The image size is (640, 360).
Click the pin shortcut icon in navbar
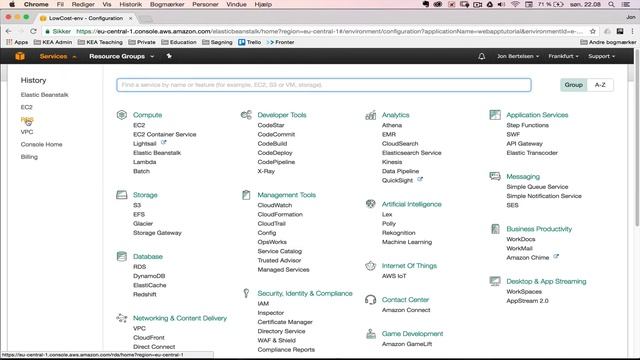[x=169, y=56]
